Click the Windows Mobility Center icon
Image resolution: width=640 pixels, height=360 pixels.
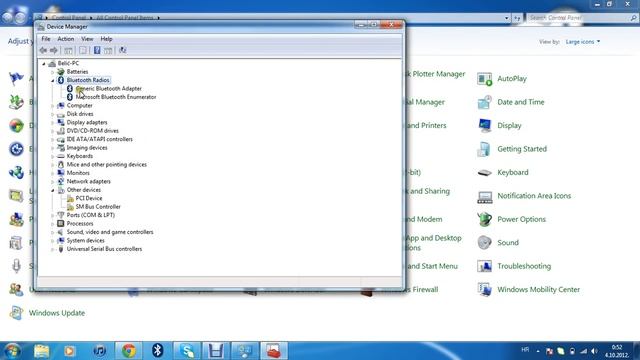(484, 290)
